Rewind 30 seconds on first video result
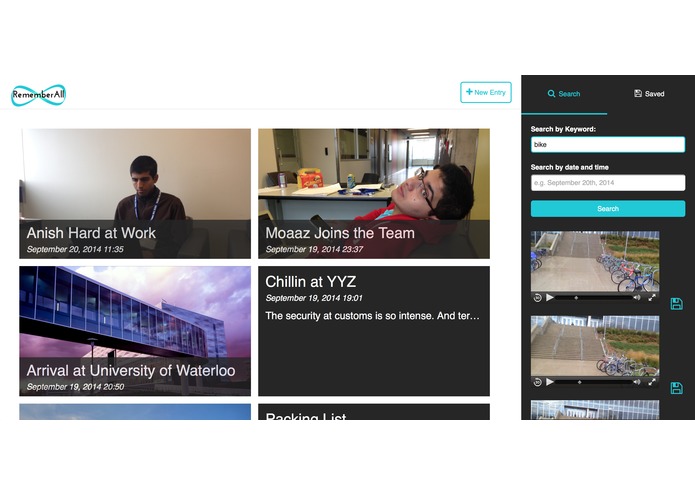 tap(537, 298)
